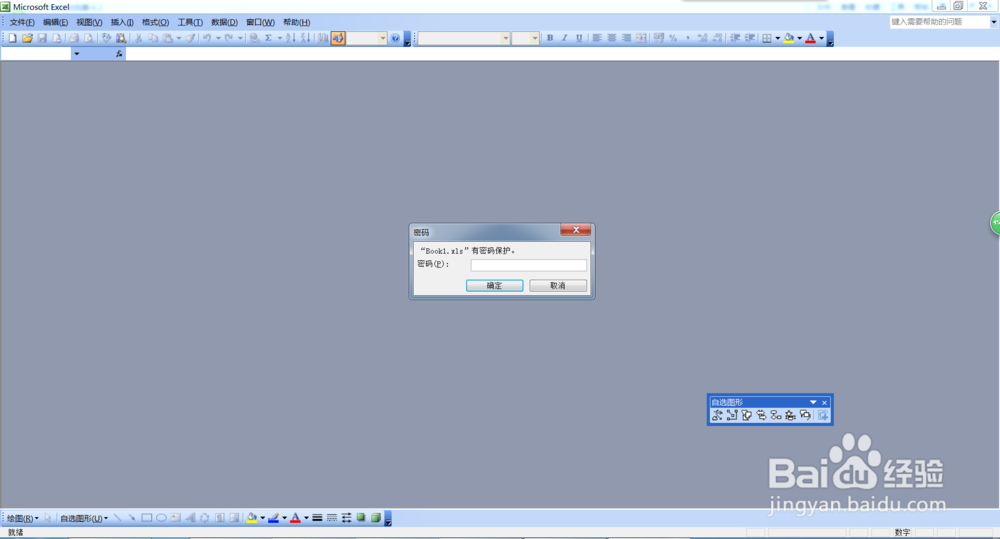Click the AutoSum sigma icon
1000x539 pixels.
268,38
